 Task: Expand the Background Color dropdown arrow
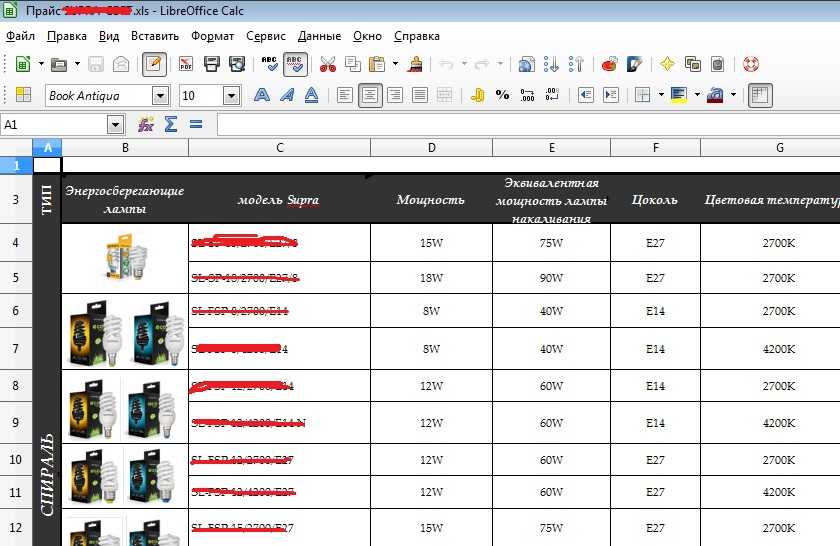click(x=697, y=95)
